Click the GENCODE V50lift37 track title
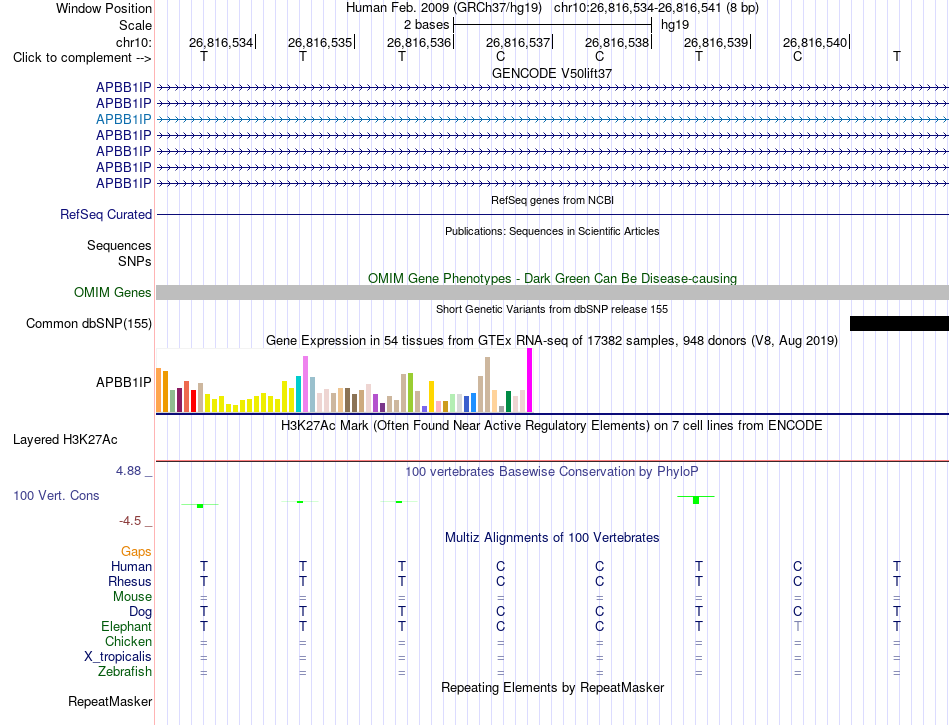This screenshot has height=725, width=950. pos(552,73)
